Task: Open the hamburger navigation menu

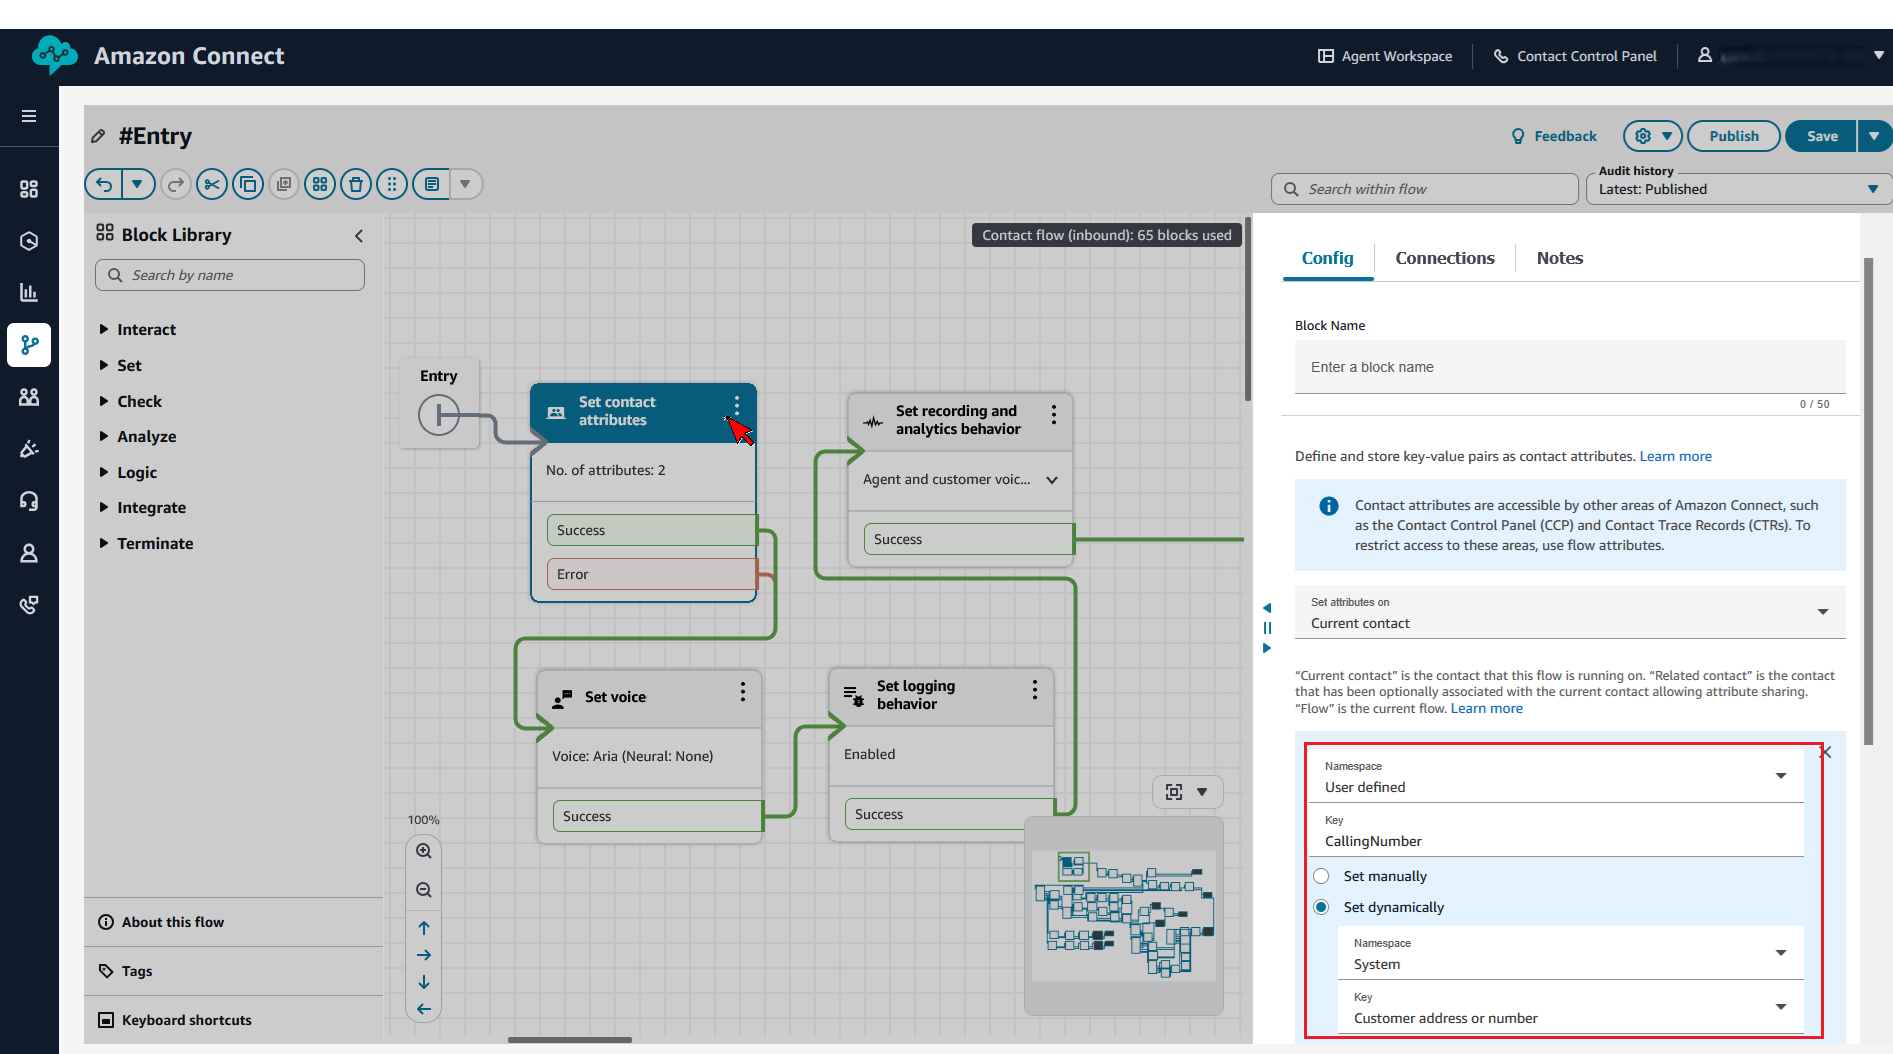Action: pyautogui.click(x=29, y=116)
